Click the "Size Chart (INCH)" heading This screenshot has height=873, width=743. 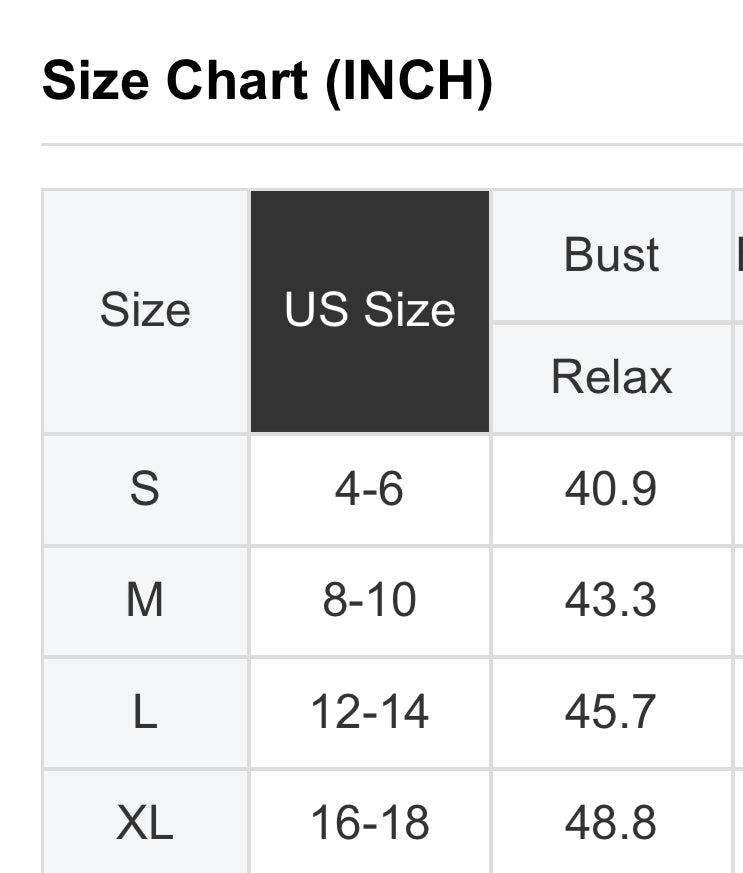(267, 80)
